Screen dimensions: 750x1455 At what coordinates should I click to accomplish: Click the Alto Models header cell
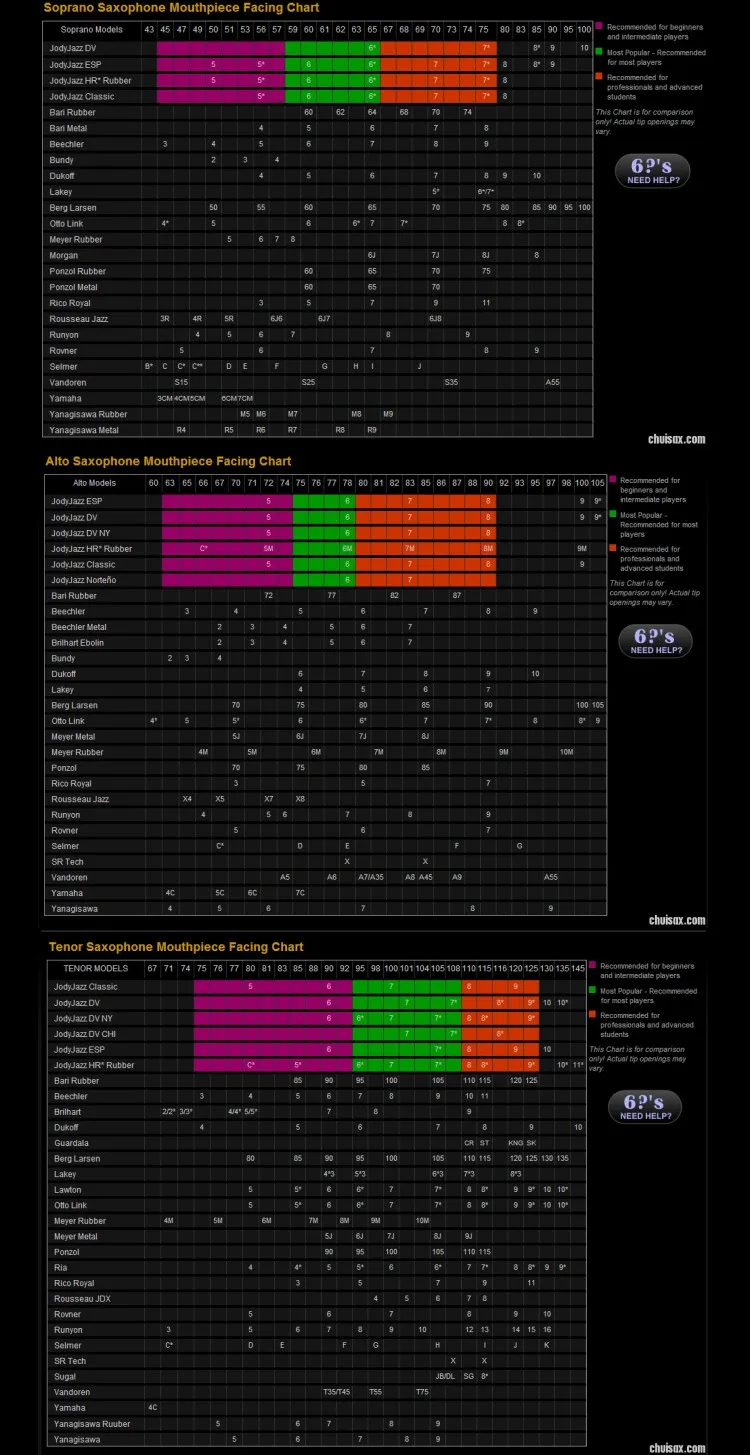click(96, 483)
